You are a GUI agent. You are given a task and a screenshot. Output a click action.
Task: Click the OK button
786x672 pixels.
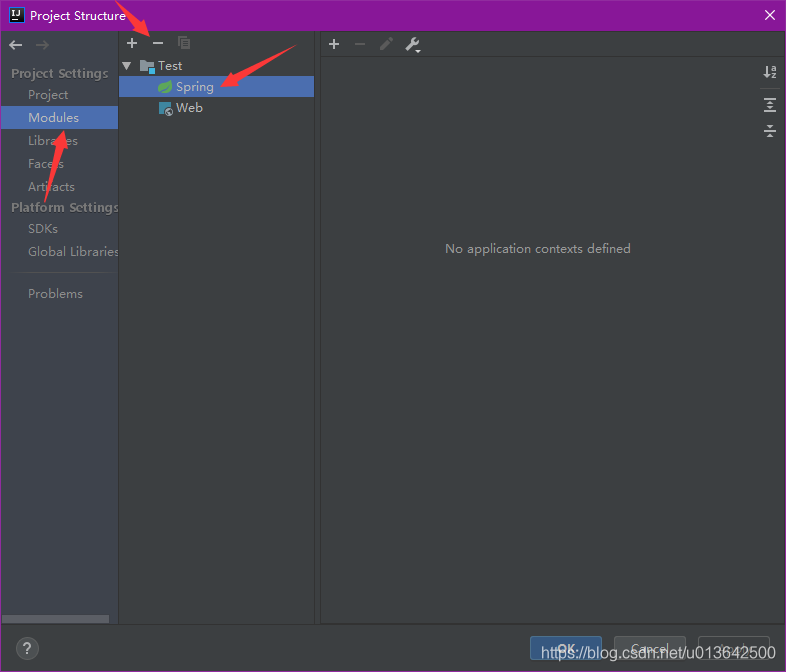click(x=566, y=648)
